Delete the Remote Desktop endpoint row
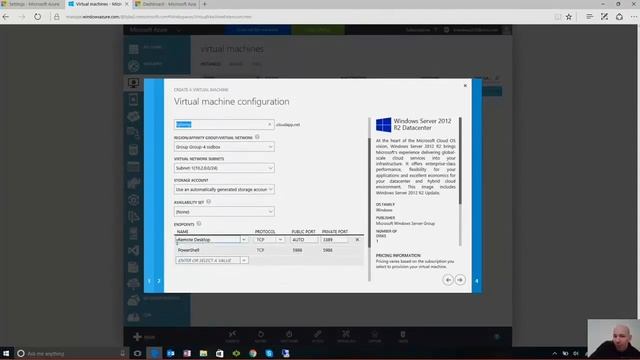The width and height of the screenshot is (640, 360). 357,240
